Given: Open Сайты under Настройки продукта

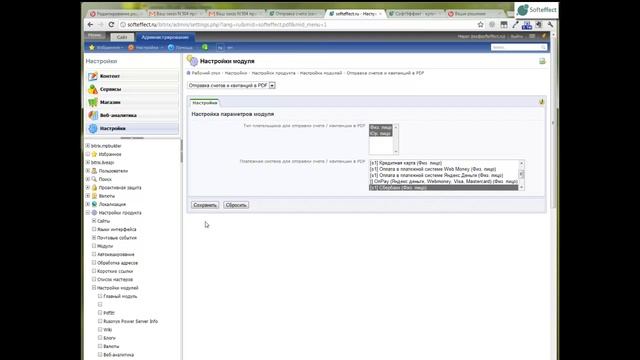Looking at the screenshot, I should [x=103, y=221].
